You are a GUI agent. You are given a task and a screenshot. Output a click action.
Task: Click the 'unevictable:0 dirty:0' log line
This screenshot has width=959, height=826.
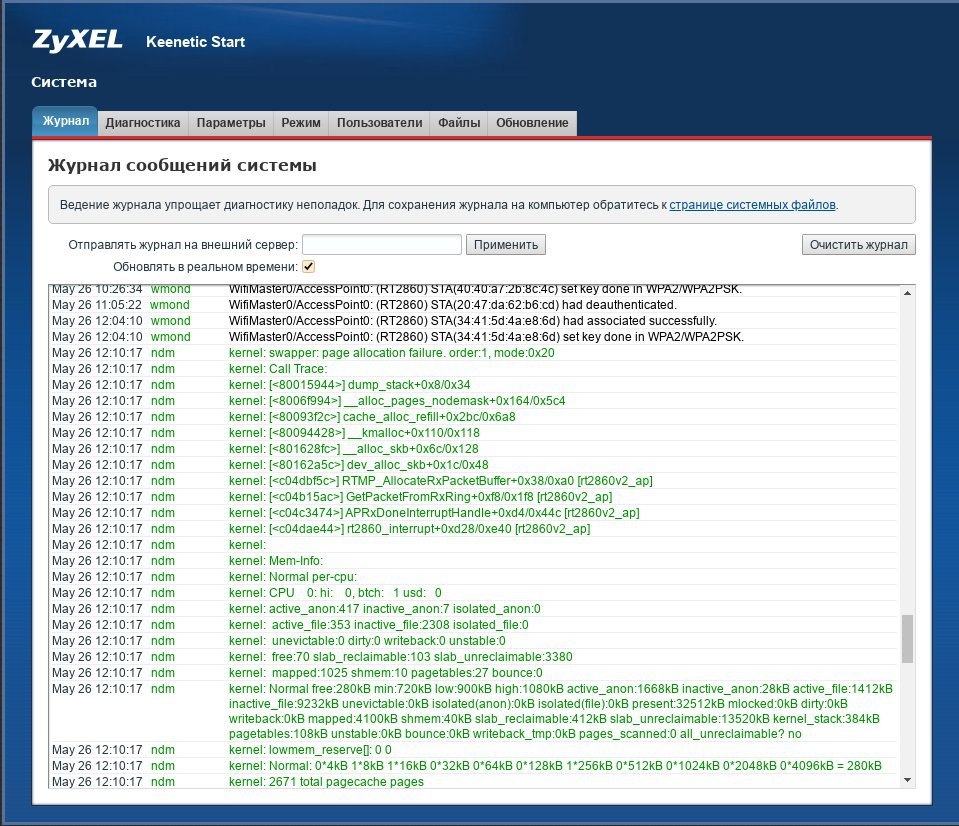point(474,640)
